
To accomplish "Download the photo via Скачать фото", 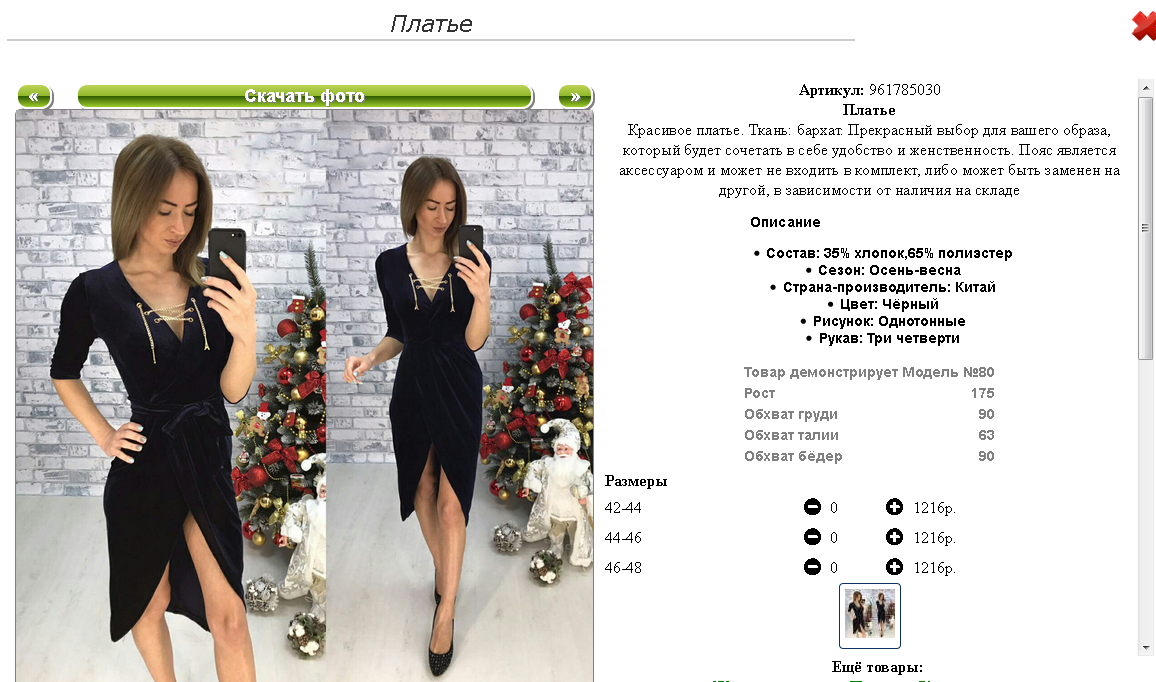I will pyautogui.click(x=304, y=96).
